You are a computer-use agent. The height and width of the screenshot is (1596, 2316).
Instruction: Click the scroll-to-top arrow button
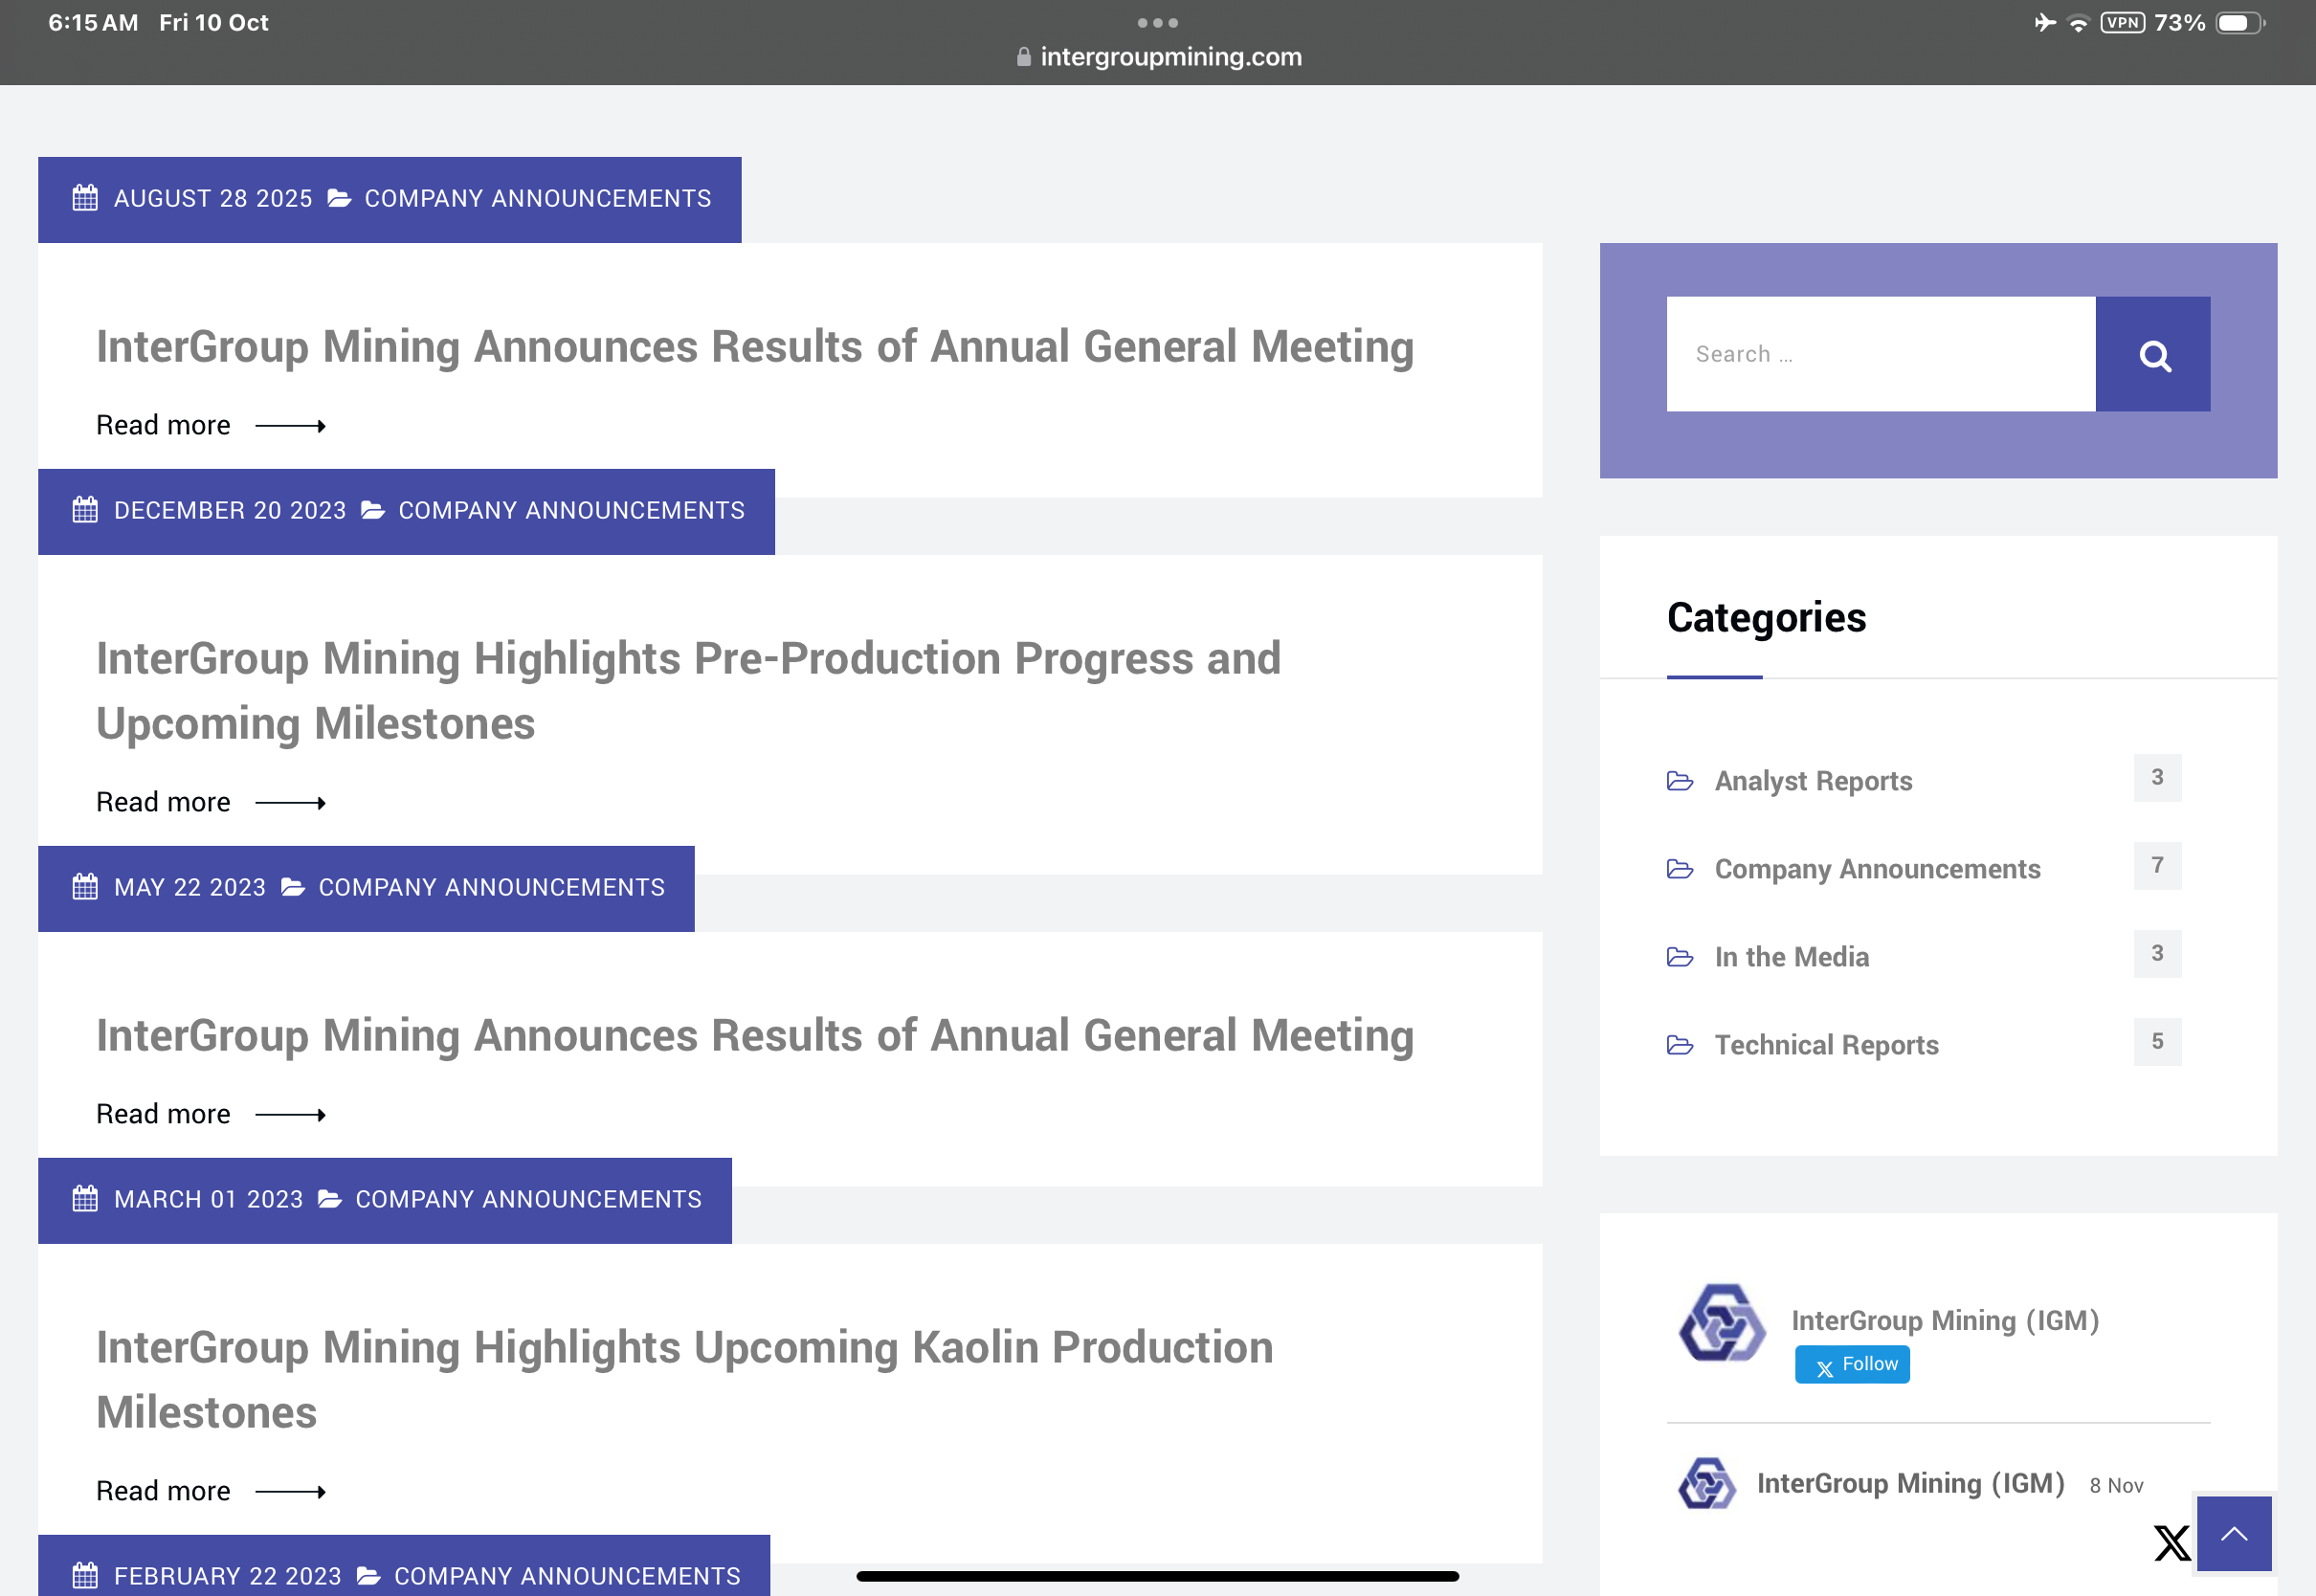coord(2233,1533)
